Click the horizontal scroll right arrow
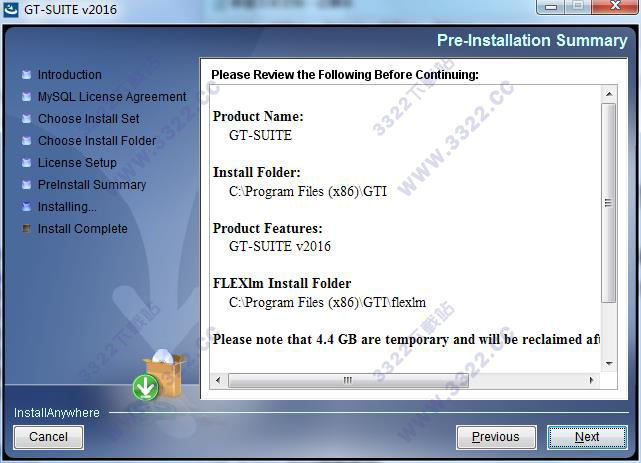Screen dimensions: 641x463 pos(591,380)
